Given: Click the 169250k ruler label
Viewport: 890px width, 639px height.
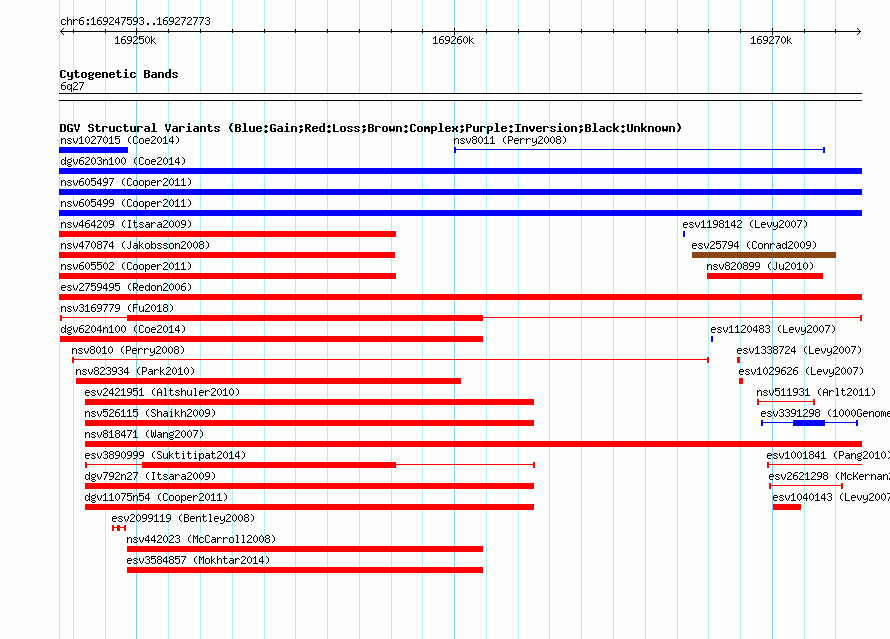Looking at the screenshot, I should 135,40.
